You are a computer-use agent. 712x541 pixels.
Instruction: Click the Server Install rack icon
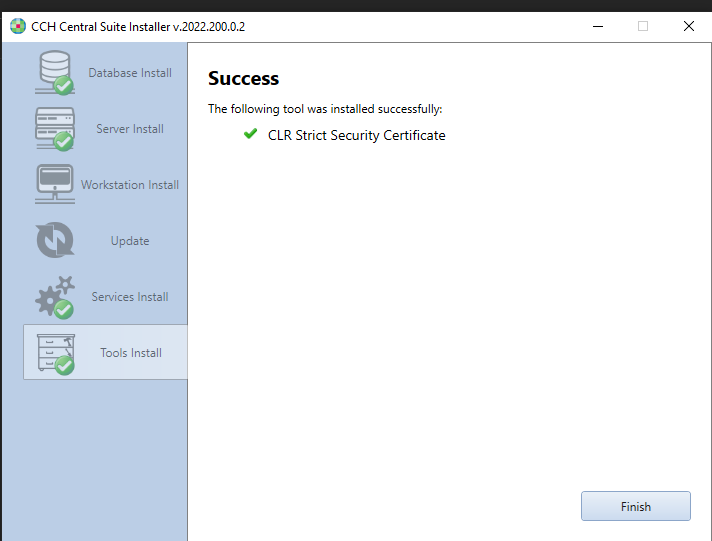click(55, 129)
